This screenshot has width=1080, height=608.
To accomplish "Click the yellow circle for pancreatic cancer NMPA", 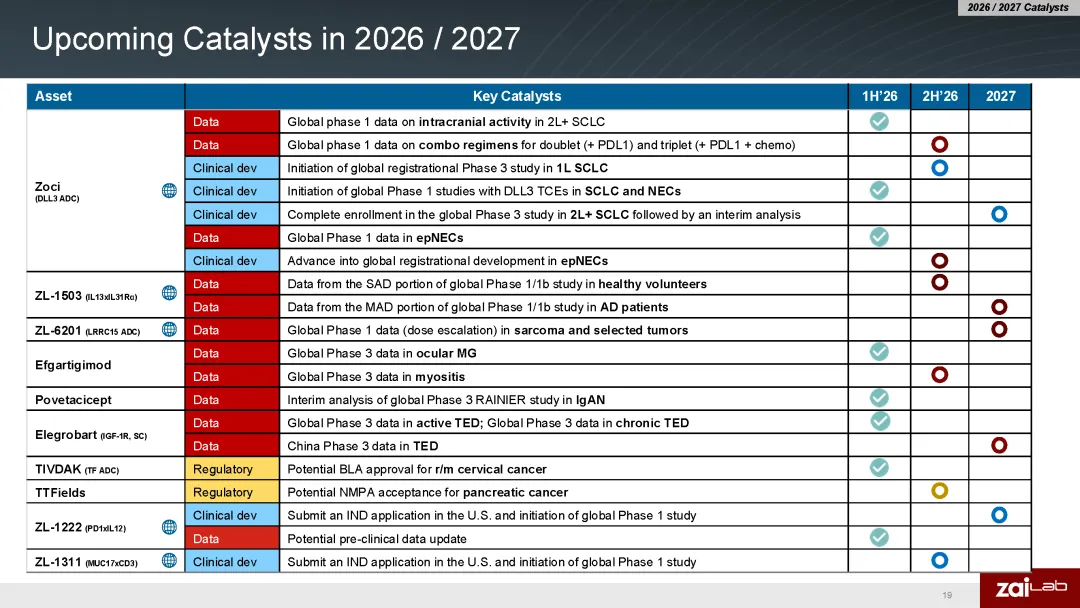I will click(939, 490).
